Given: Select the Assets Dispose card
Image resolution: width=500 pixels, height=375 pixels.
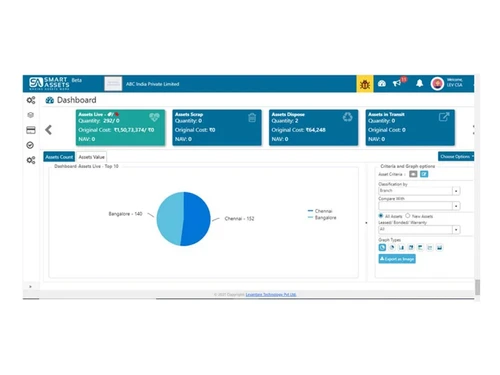Looking at the screenshot, I should (x=314, y=127).
